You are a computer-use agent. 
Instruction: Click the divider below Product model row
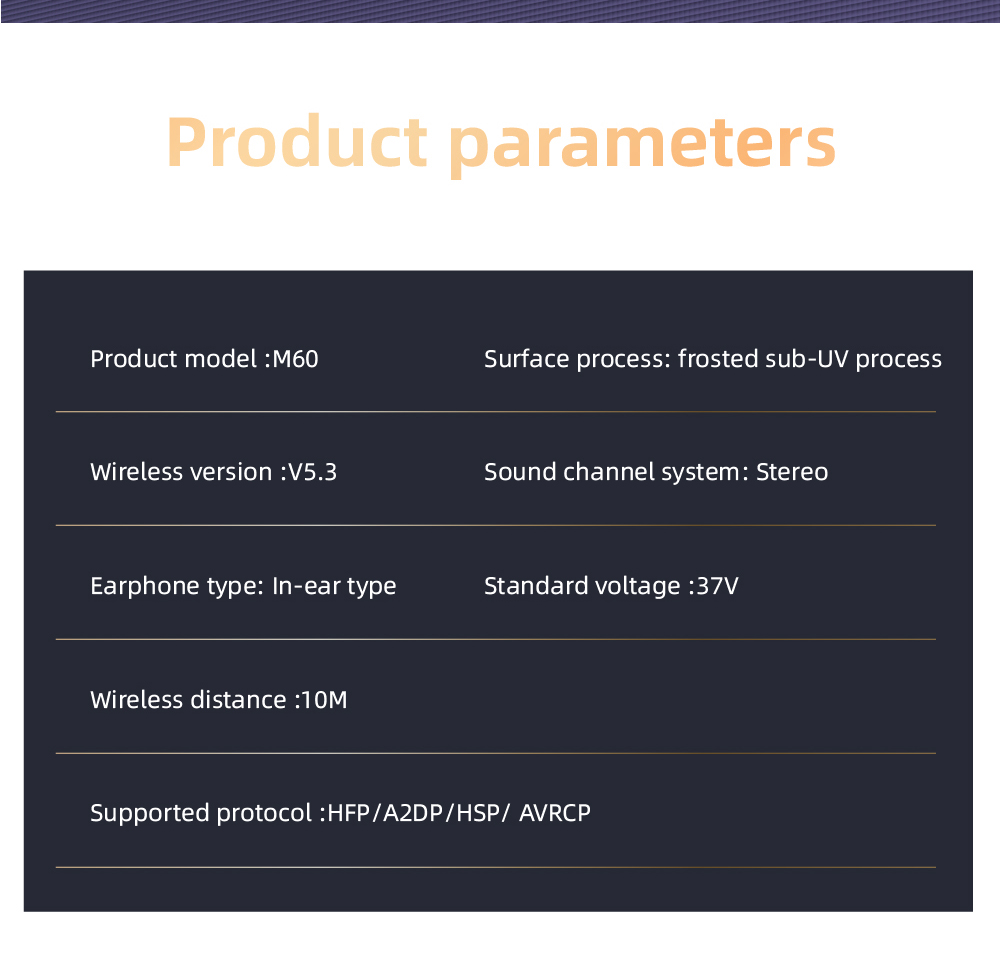coord(496,412)
